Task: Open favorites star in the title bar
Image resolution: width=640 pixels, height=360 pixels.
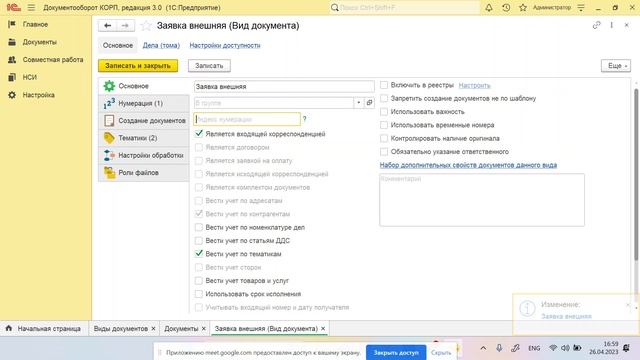Action: (523, 7)
